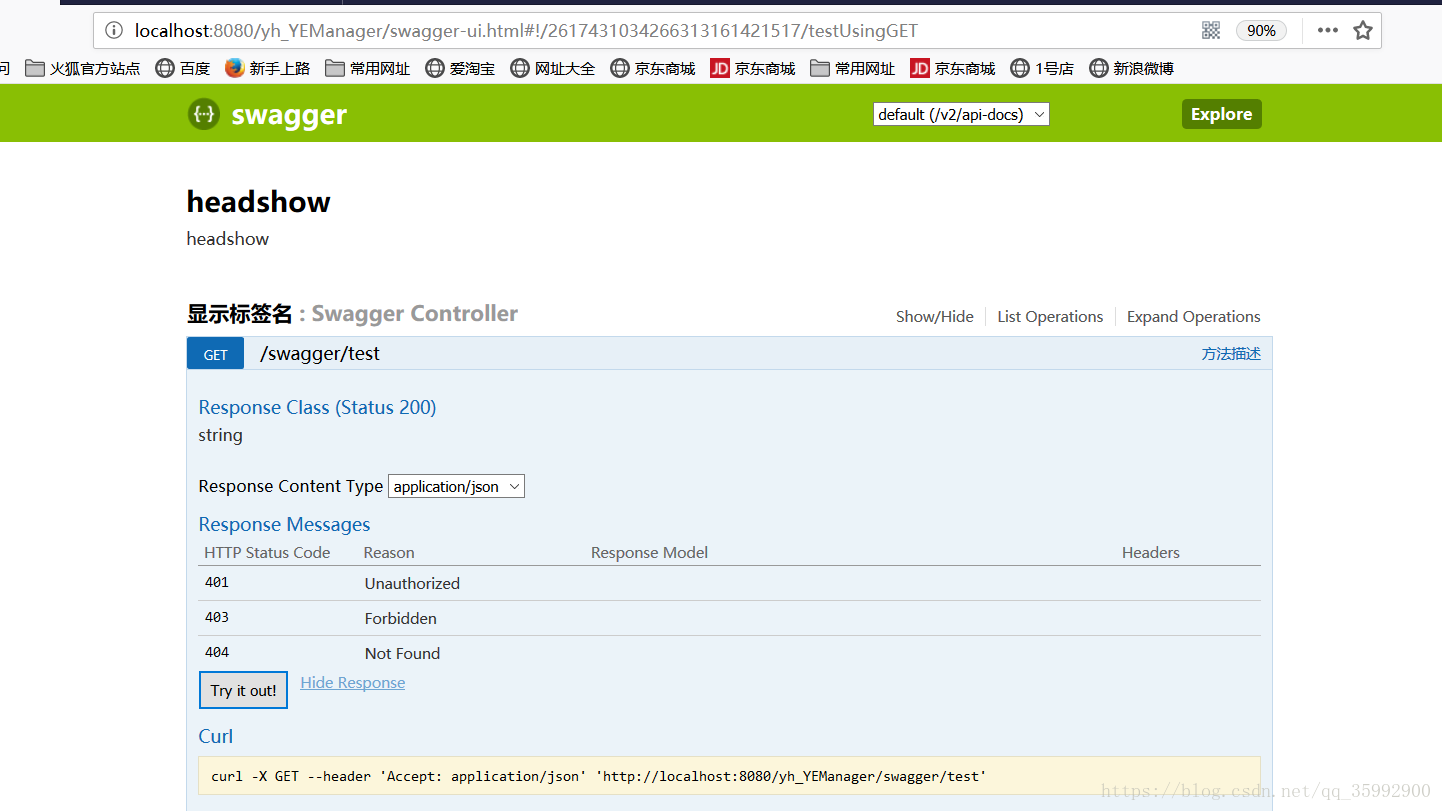Screen dimensions: 1442x811
Task: Click the Explore button
Action: pos(1221,114)
